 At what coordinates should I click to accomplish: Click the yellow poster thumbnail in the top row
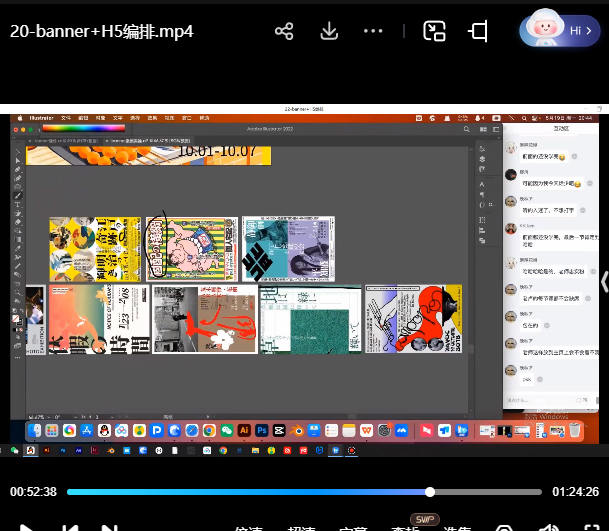point(95,249)
